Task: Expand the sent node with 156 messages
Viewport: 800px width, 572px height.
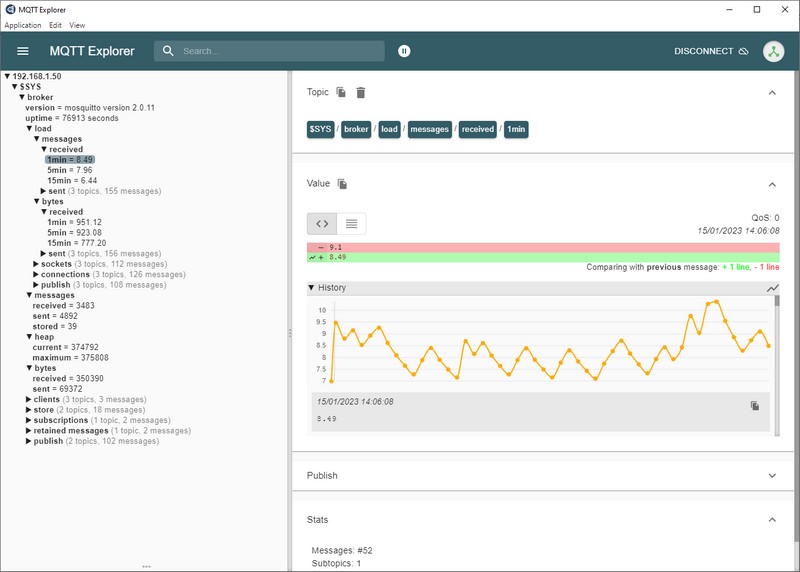Action: click(x=43, y=254)
